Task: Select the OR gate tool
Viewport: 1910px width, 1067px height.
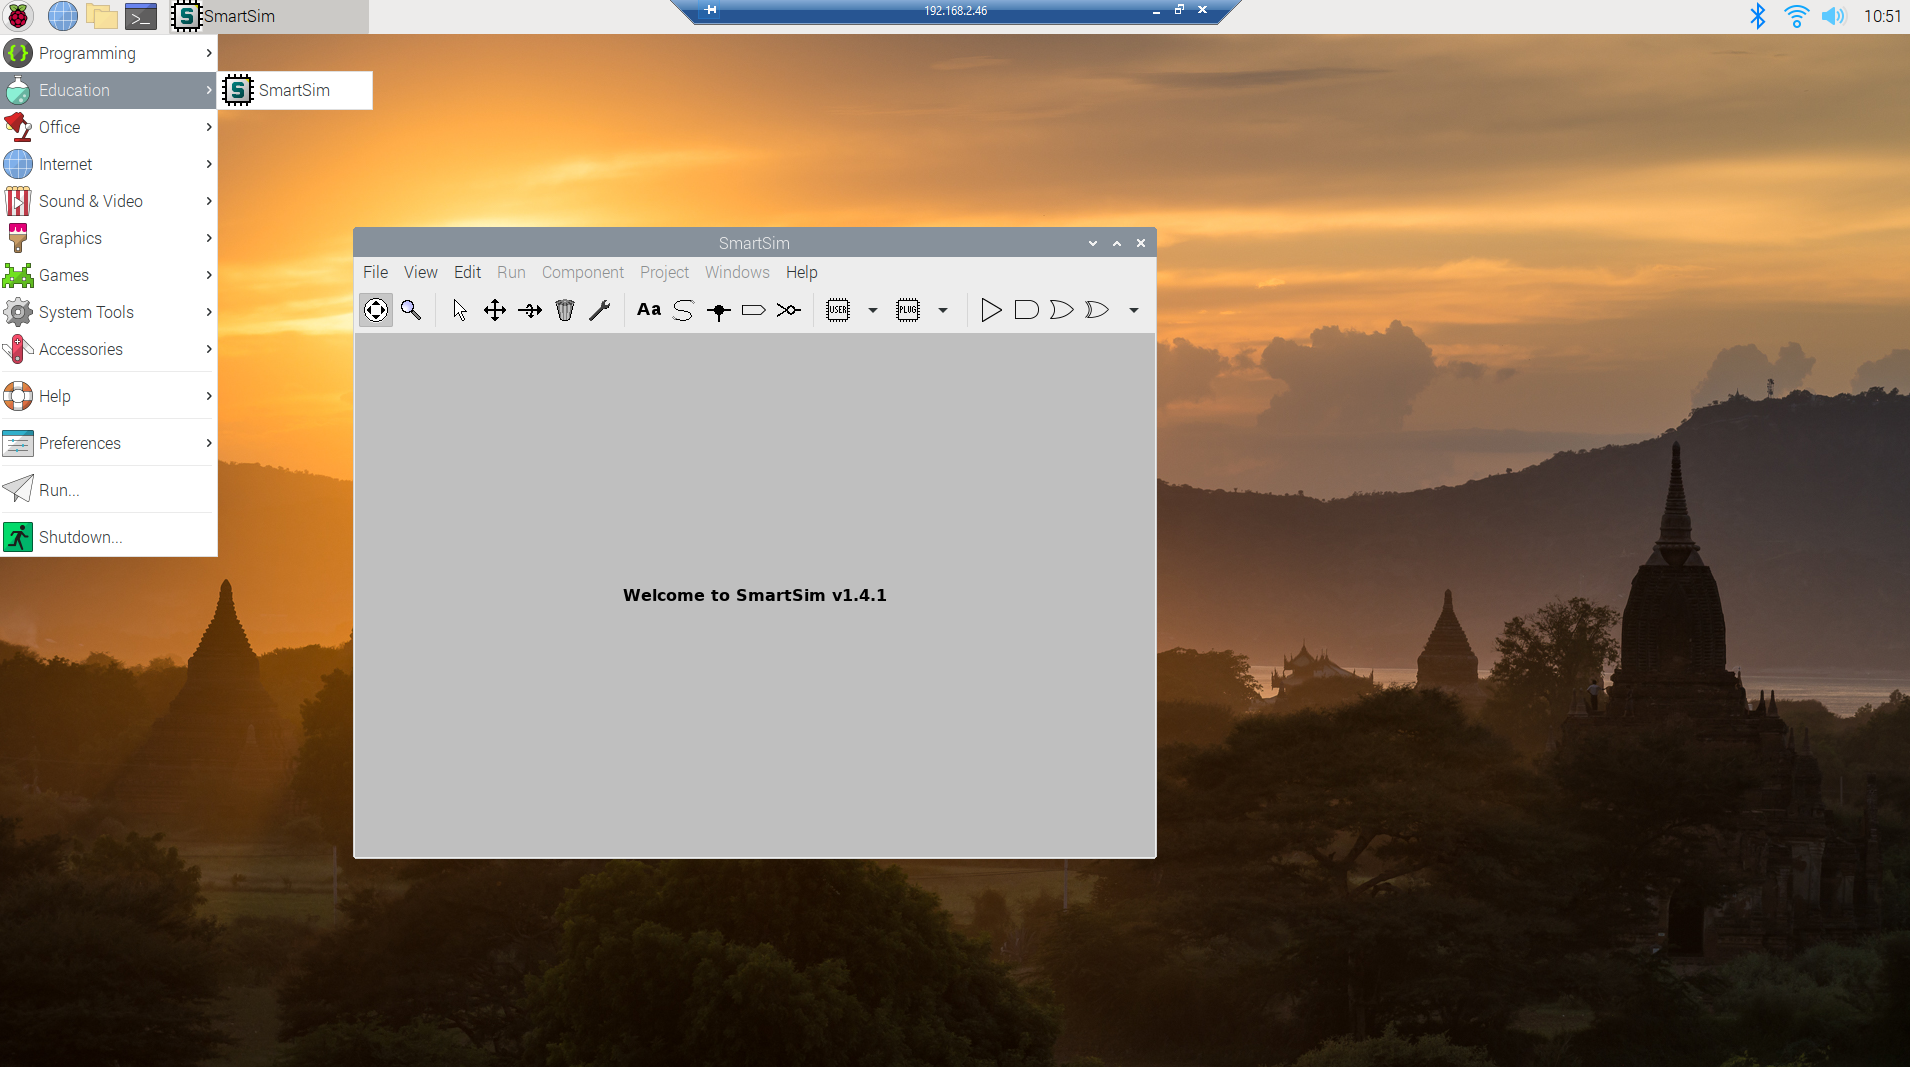Action: click(x=1061, y=310)
